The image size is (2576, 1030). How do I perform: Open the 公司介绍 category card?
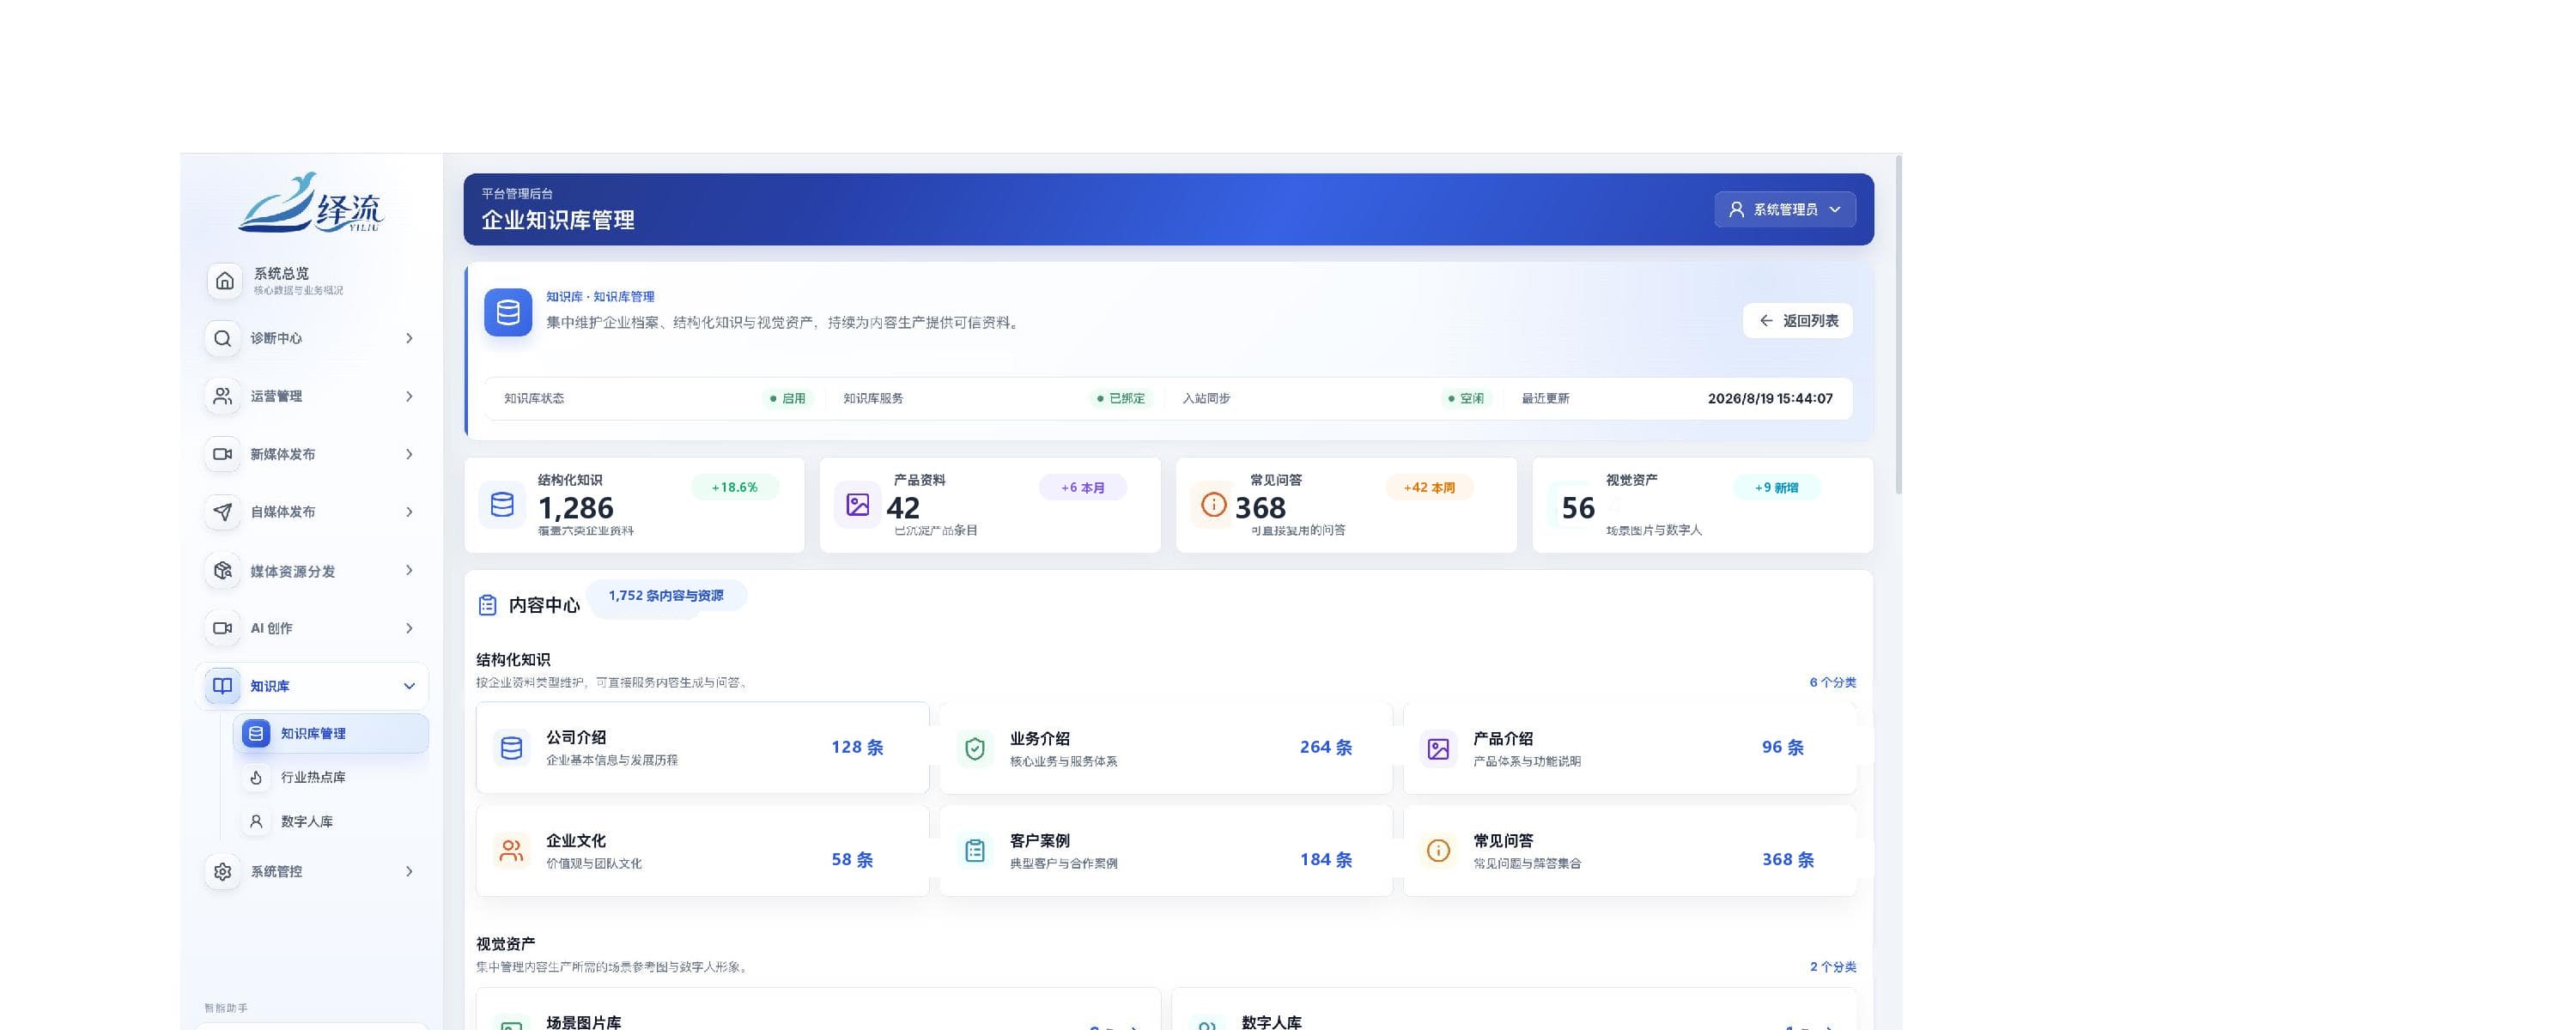[702, 748]
